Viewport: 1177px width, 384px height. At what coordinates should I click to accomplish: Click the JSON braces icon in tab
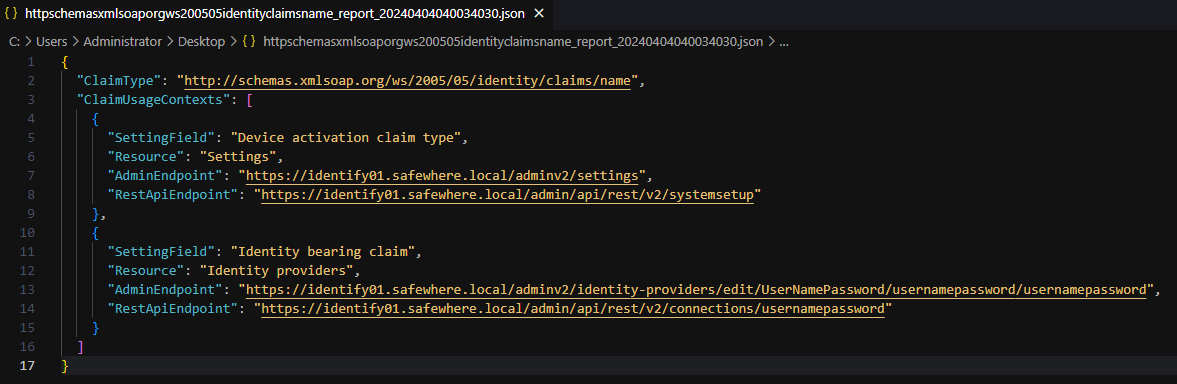point(11,14)
